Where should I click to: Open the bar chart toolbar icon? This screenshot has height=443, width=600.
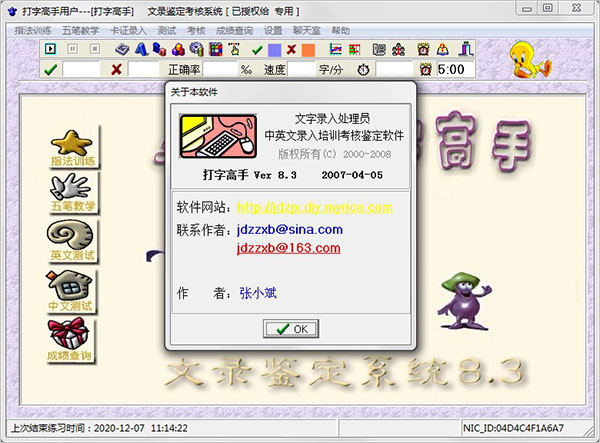pyautogui.click(x=354, y=49)
